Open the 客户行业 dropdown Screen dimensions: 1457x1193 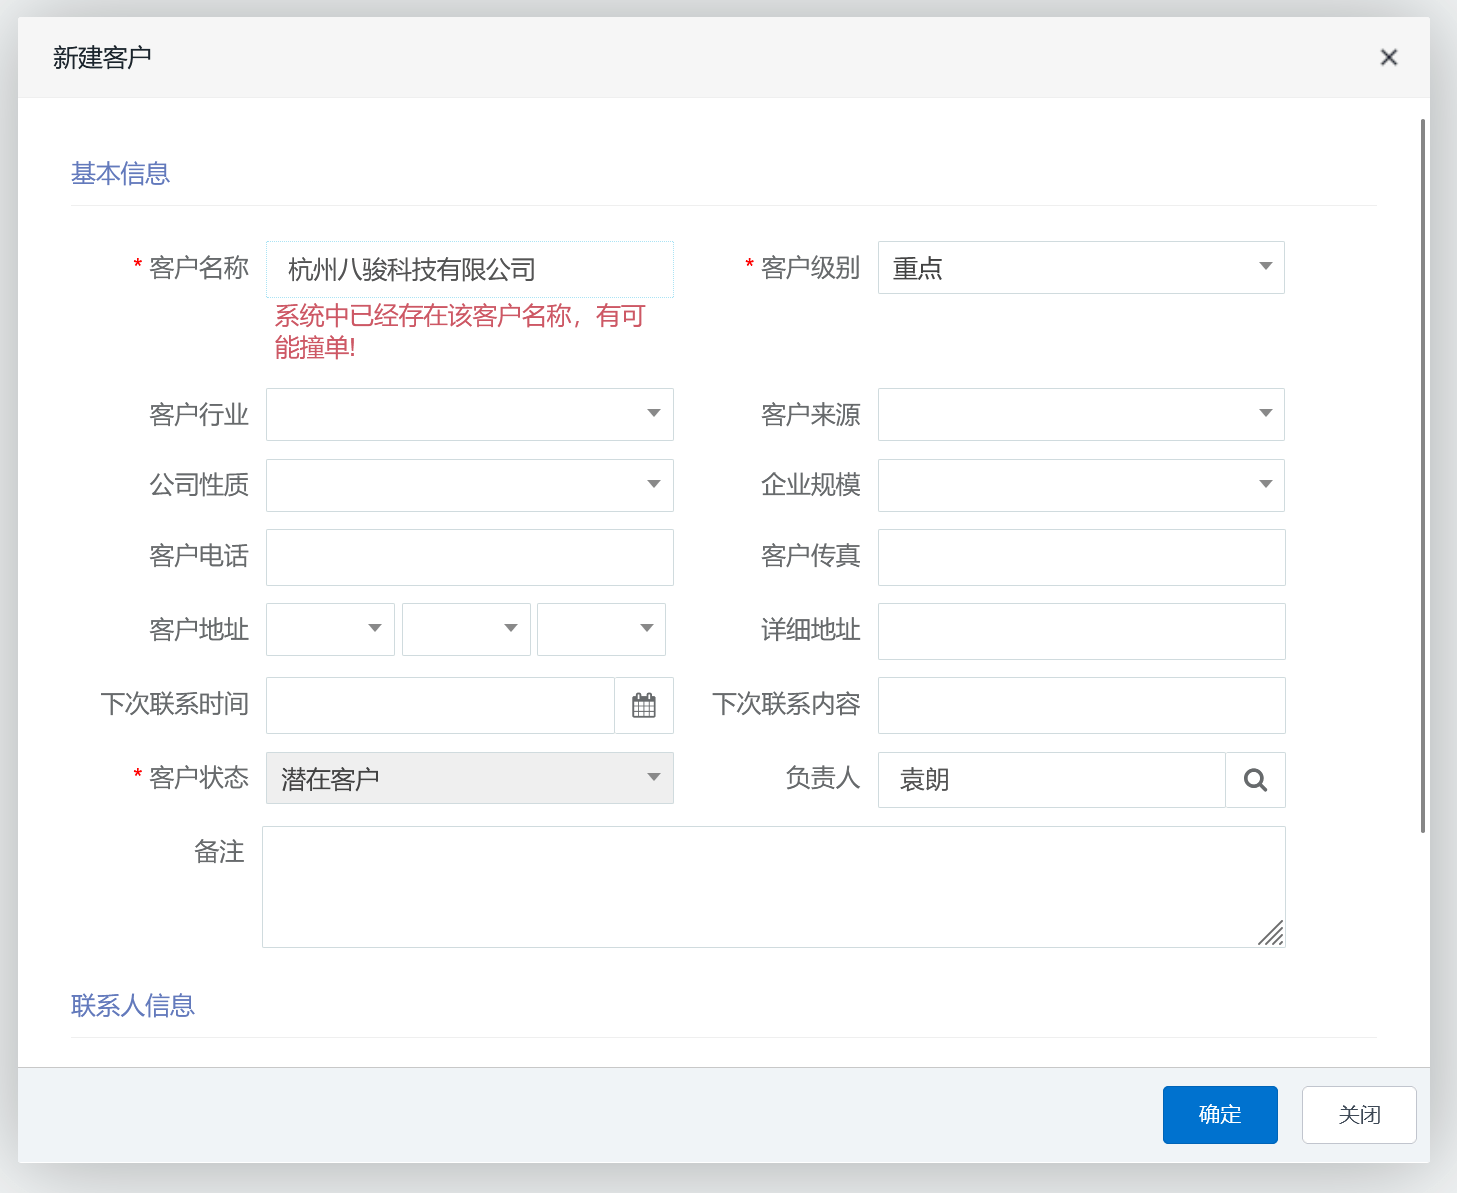(653, 414)
